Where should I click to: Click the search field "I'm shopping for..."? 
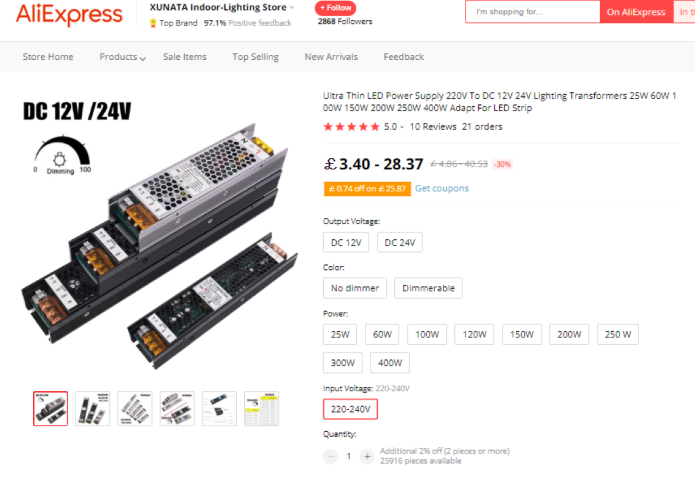click(533, 12)
